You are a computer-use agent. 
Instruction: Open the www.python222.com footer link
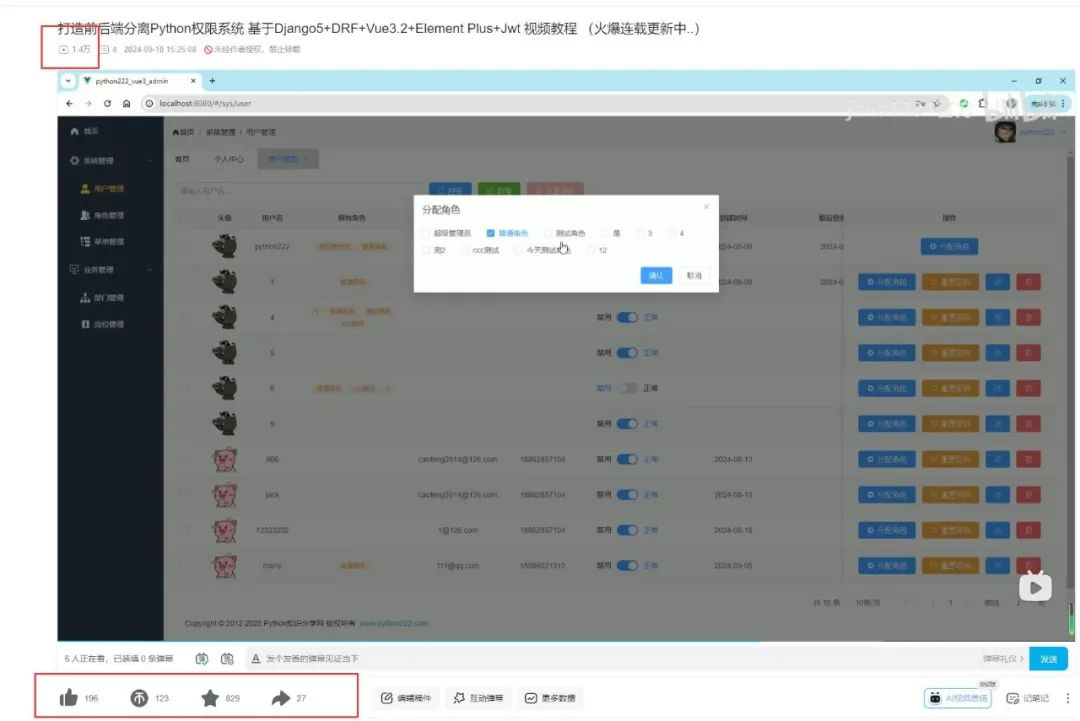pos(394,623)
